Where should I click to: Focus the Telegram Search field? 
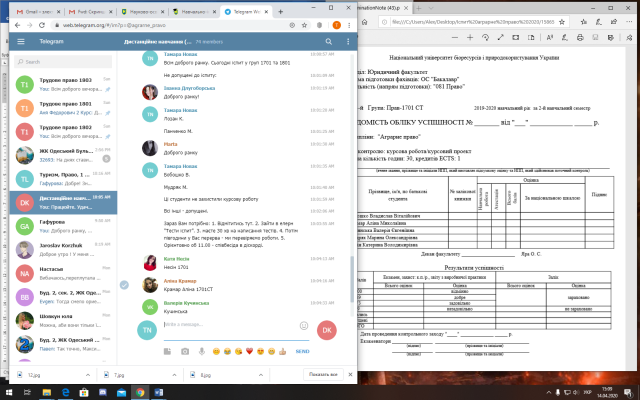coord(63,62)
